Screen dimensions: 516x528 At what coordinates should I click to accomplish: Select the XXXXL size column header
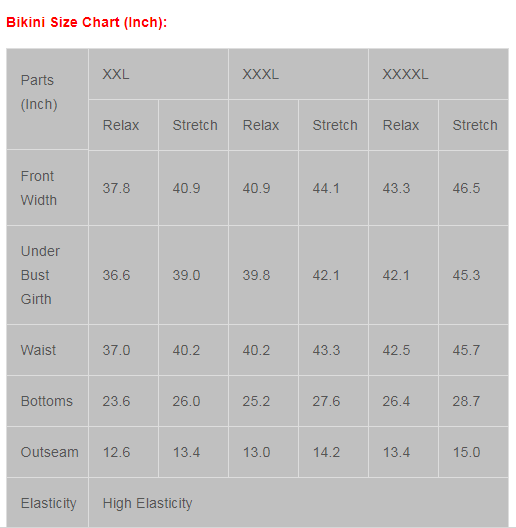439,74
